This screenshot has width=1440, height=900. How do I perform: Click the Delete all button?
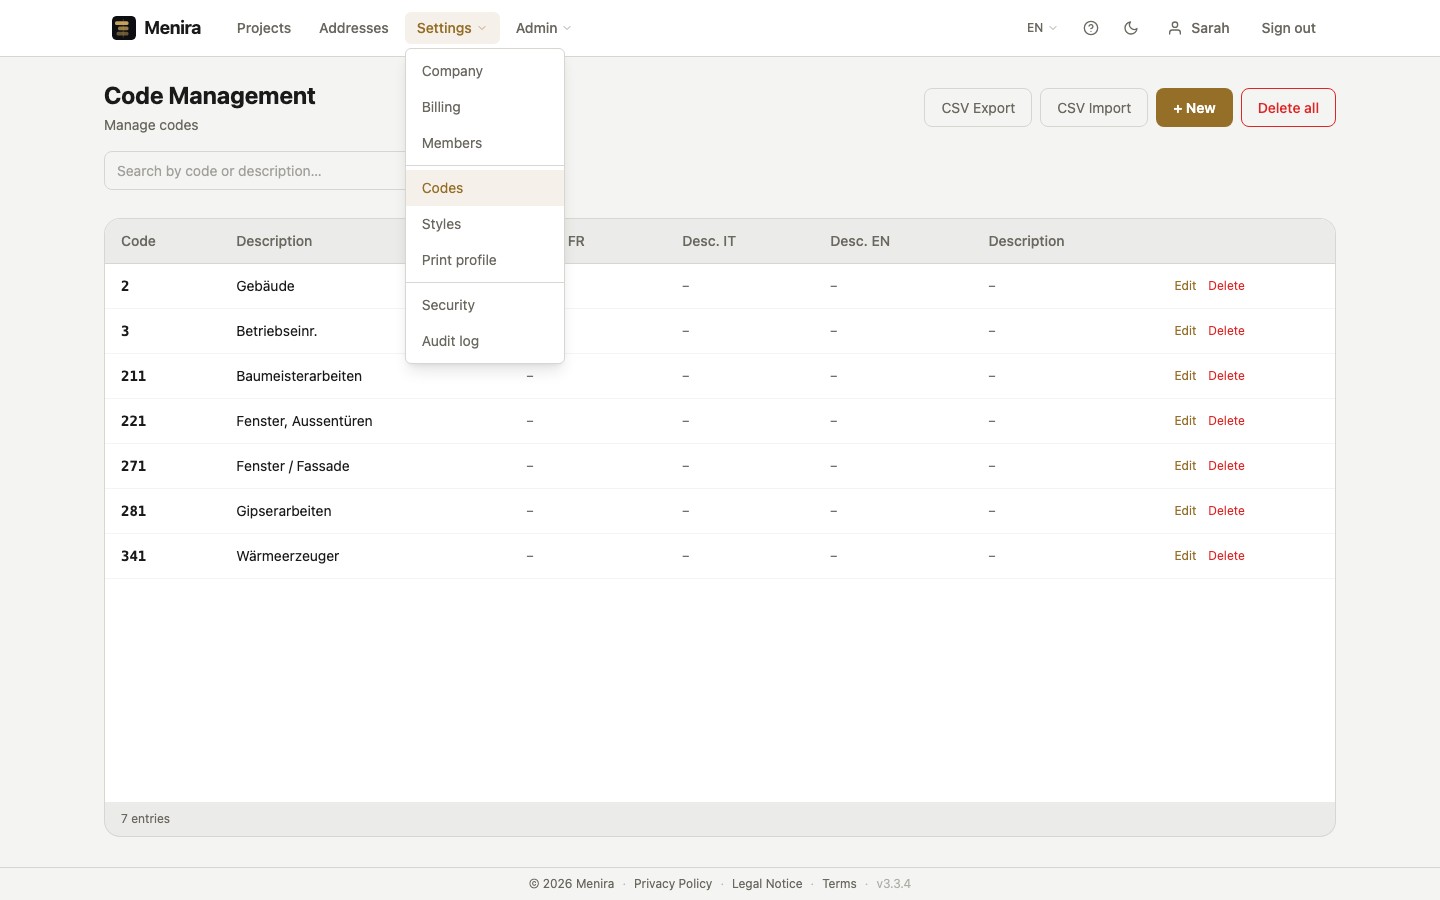click(1288, 108)
